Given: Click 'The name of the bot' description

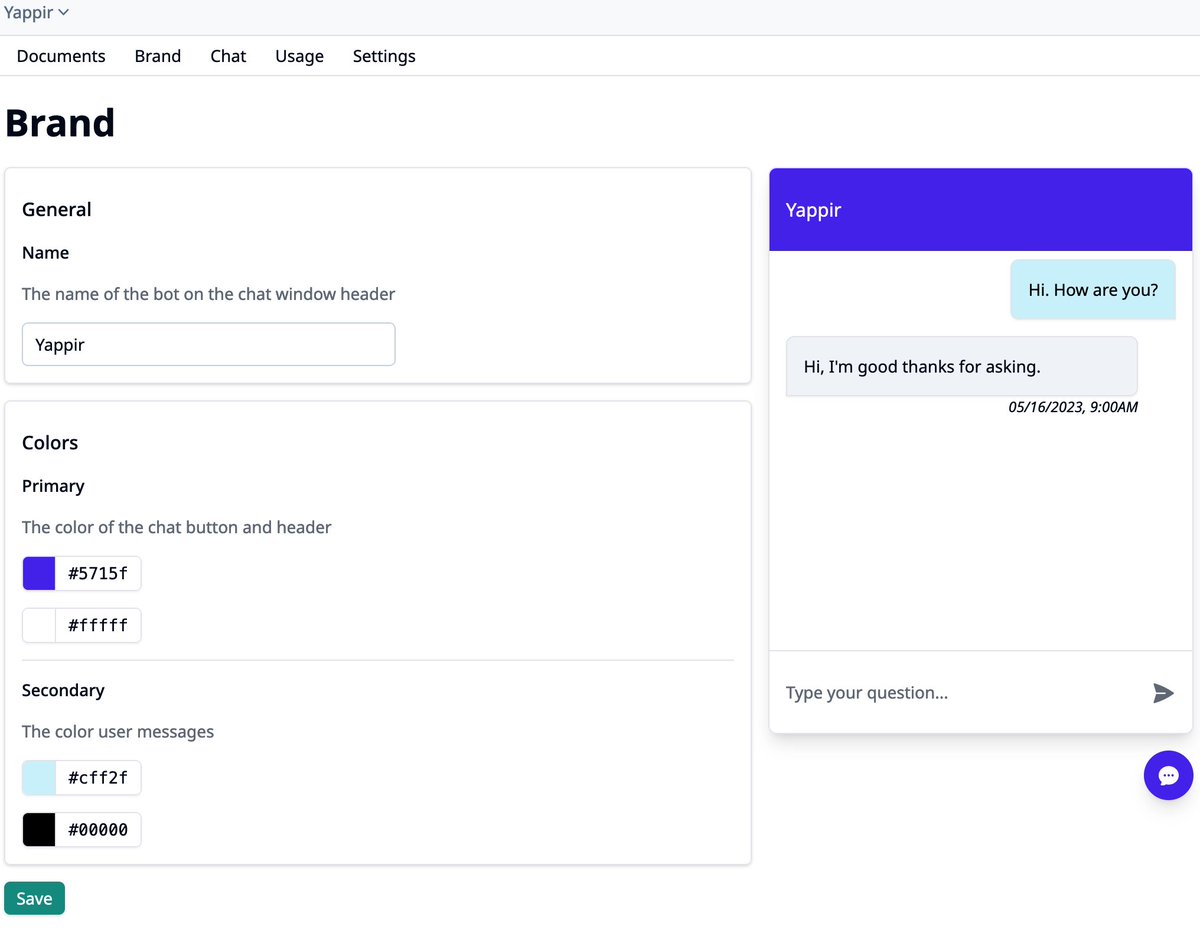Looking at the screenshot, I should [209, 294].
